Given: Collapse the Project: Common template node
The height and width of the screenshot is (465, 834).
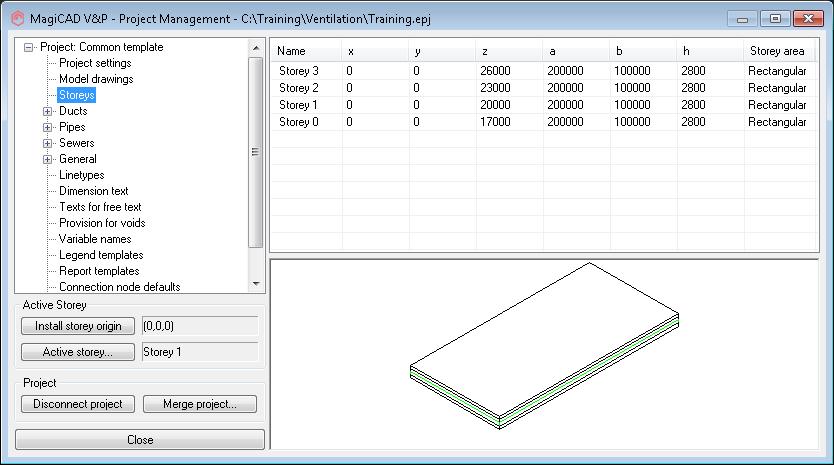Looking at the screenshot, I should 29,47.
